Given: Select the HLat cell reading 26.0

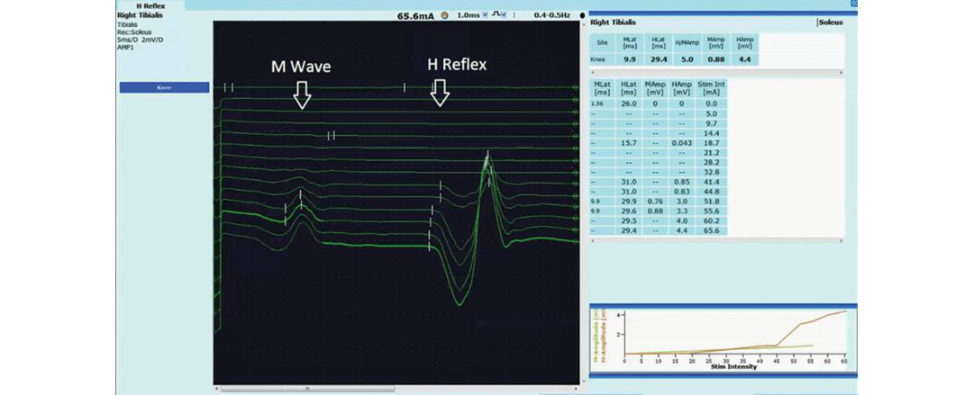Looking at the screenshot, I should click(629, 104).
